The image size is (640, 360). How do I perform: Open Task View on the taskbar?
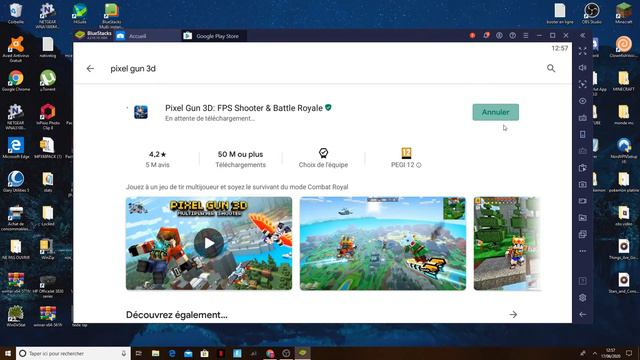coord(139,353)
